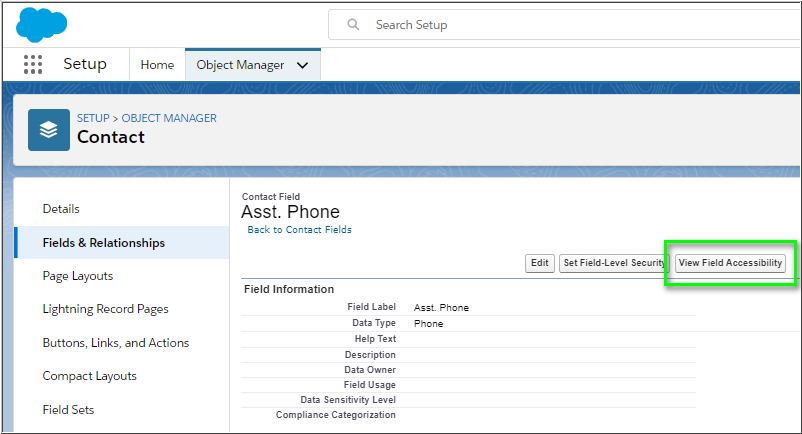Click the Data Owner row label
The image size is (802, 434).
point(370,370)
